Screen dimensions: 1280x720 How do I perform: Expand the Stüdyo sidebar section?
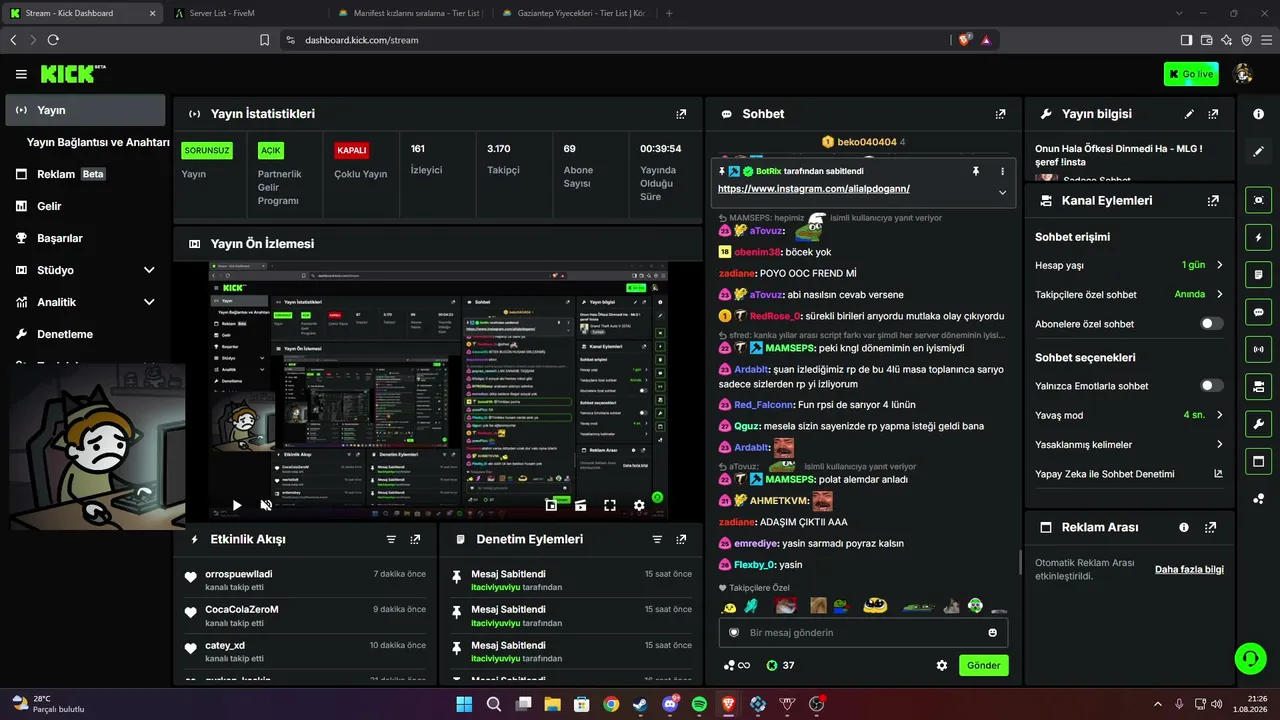pyautogui.click(x=149, y=270)
